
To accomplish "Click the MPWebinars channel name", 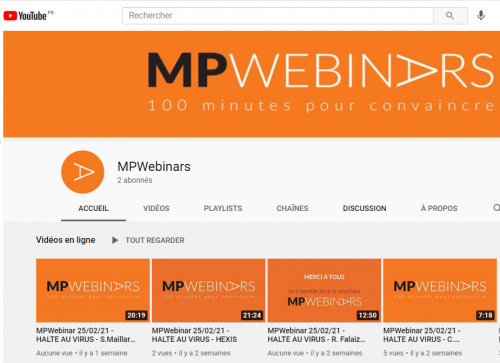I will 154,166.
